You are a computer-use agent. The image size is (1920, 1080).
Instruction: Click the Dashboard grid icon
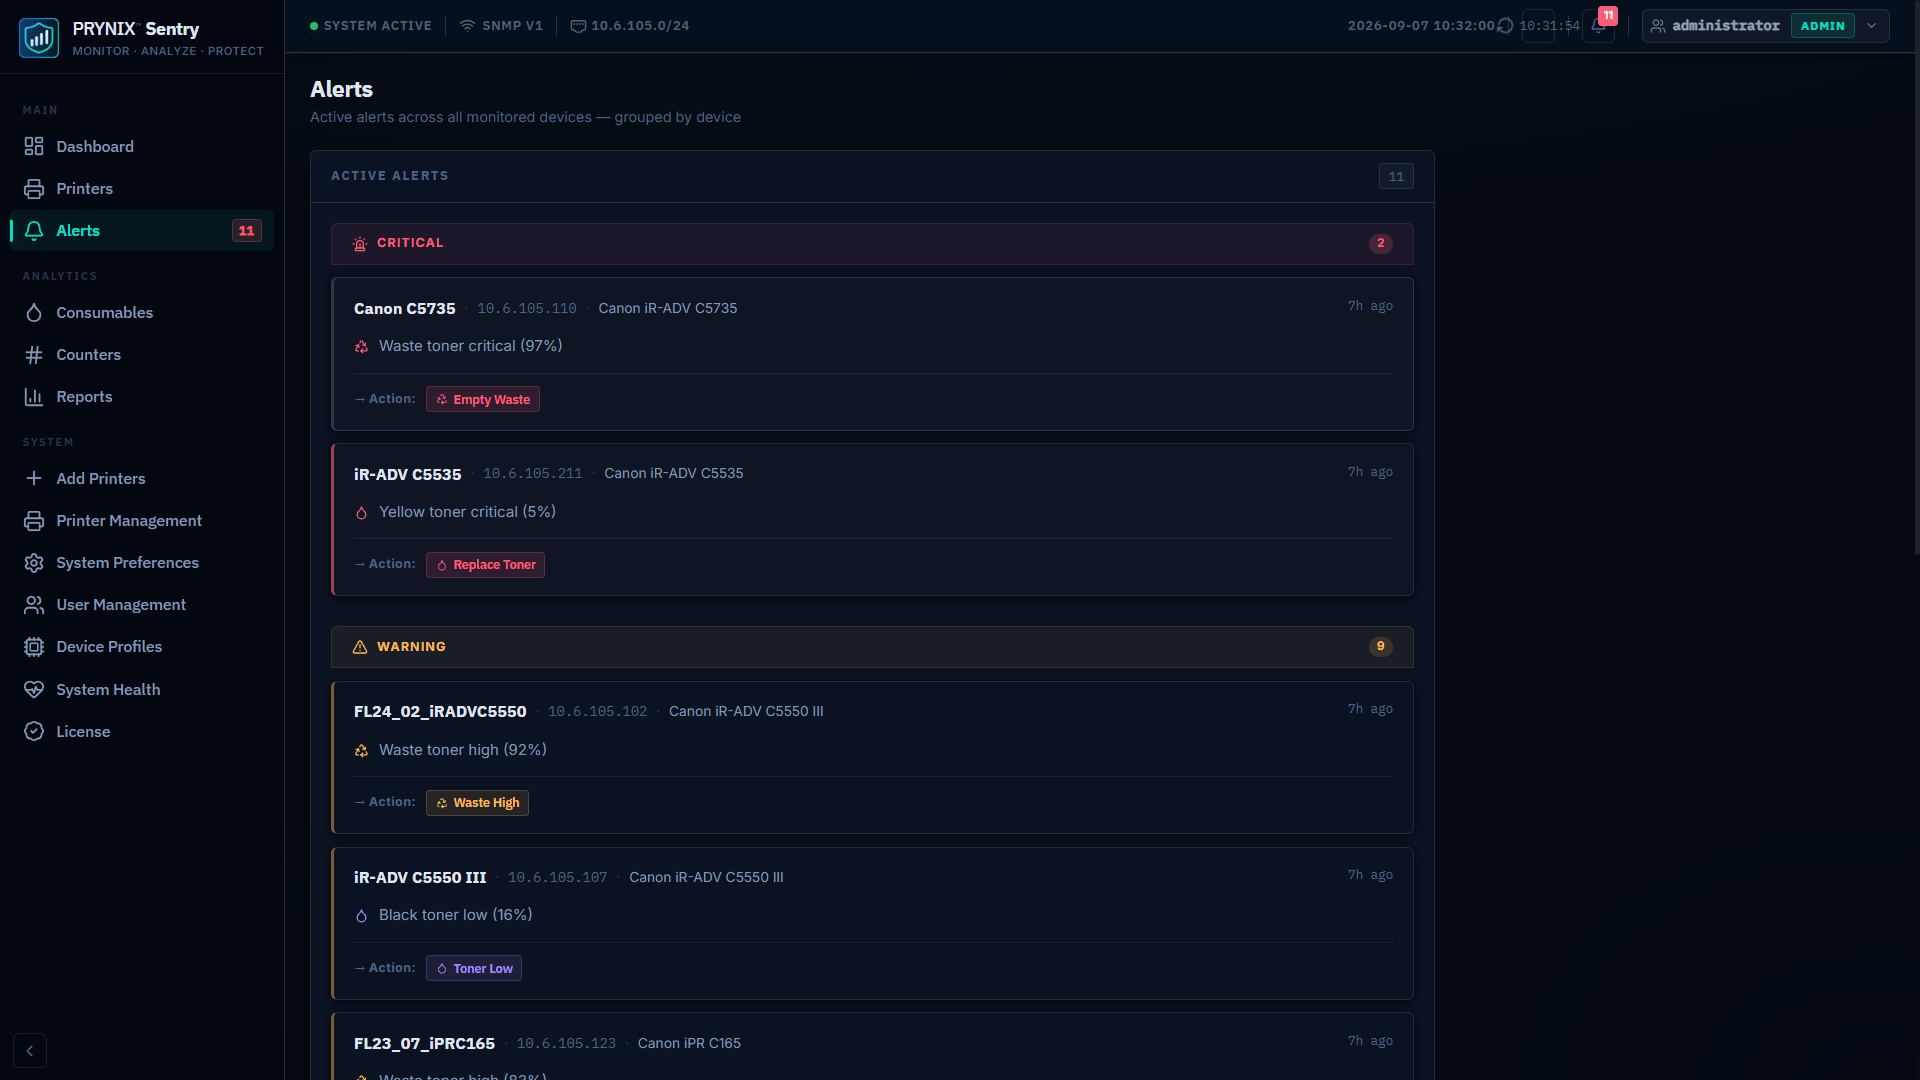34,146
